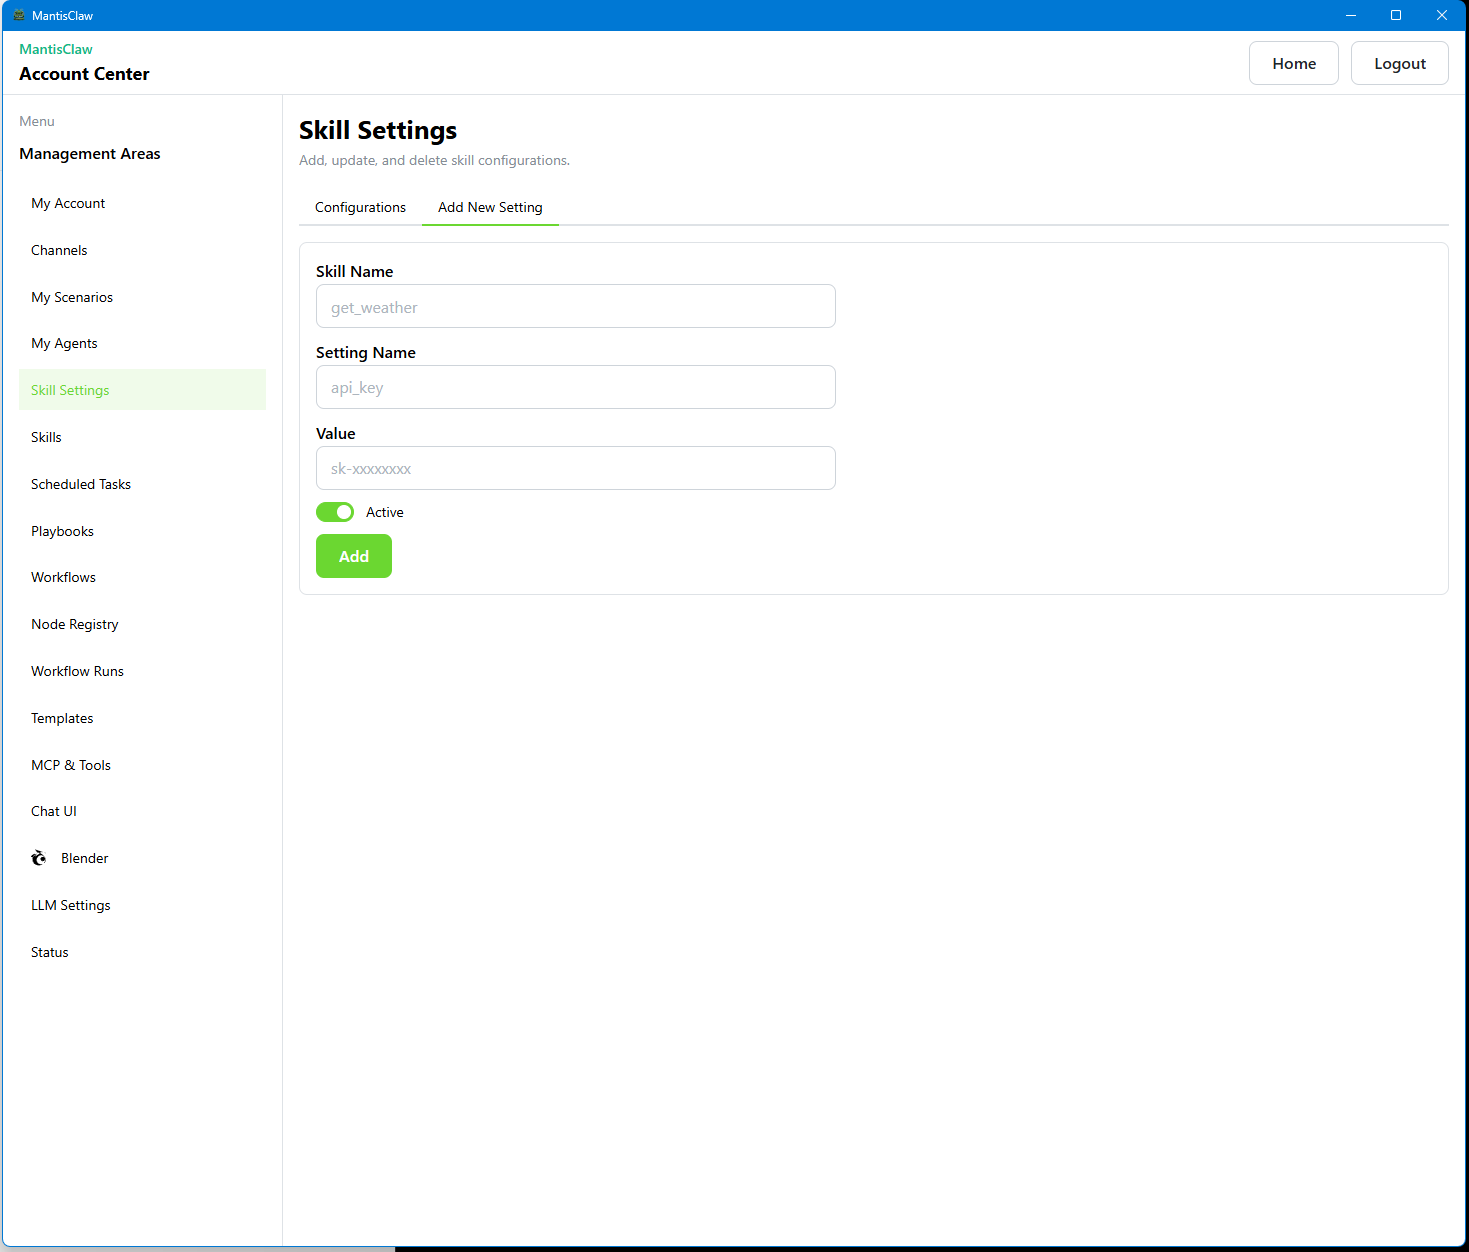Image resolution: width=1469 pixels, height=1252 pixels.
Task: Open My Account in sidebar
Action: click(x=68, y=203)
